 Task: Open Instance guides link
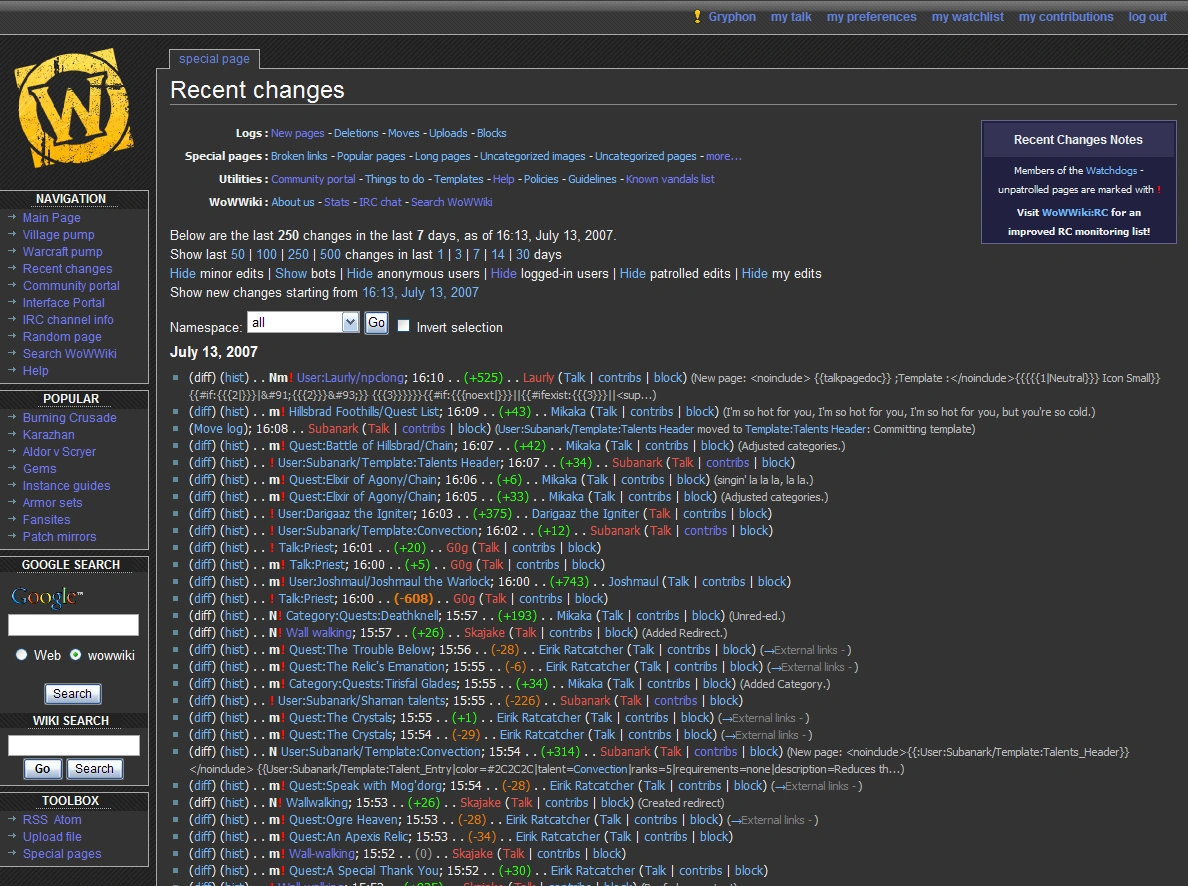67,486
